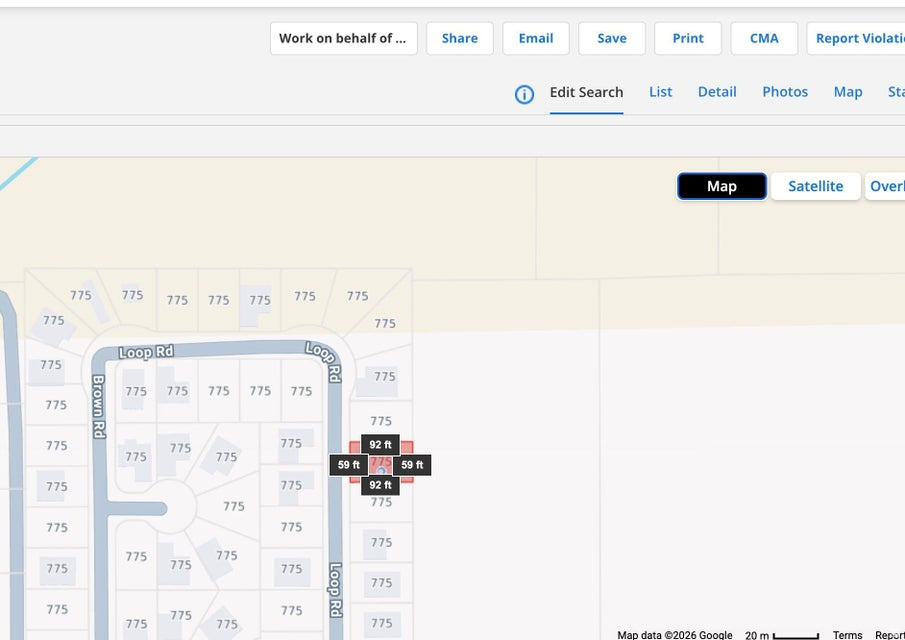Click the Share button
Image resolution: width=905 pixels, height=640 pixels.
point(459,38)
